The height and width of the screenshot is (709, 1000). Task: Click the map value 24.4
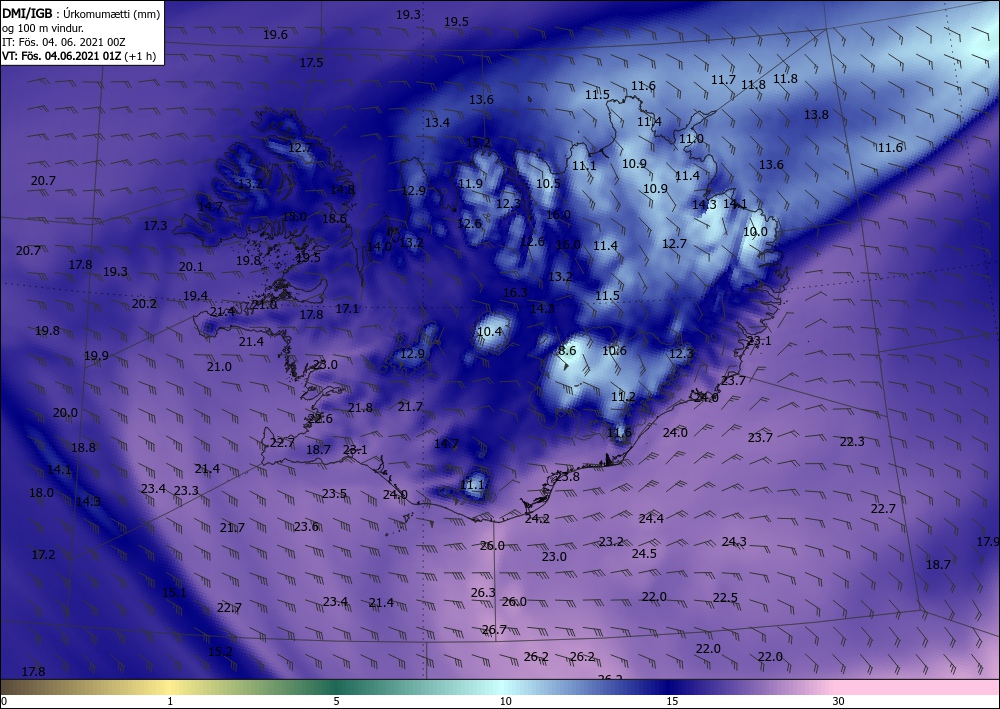651,518
